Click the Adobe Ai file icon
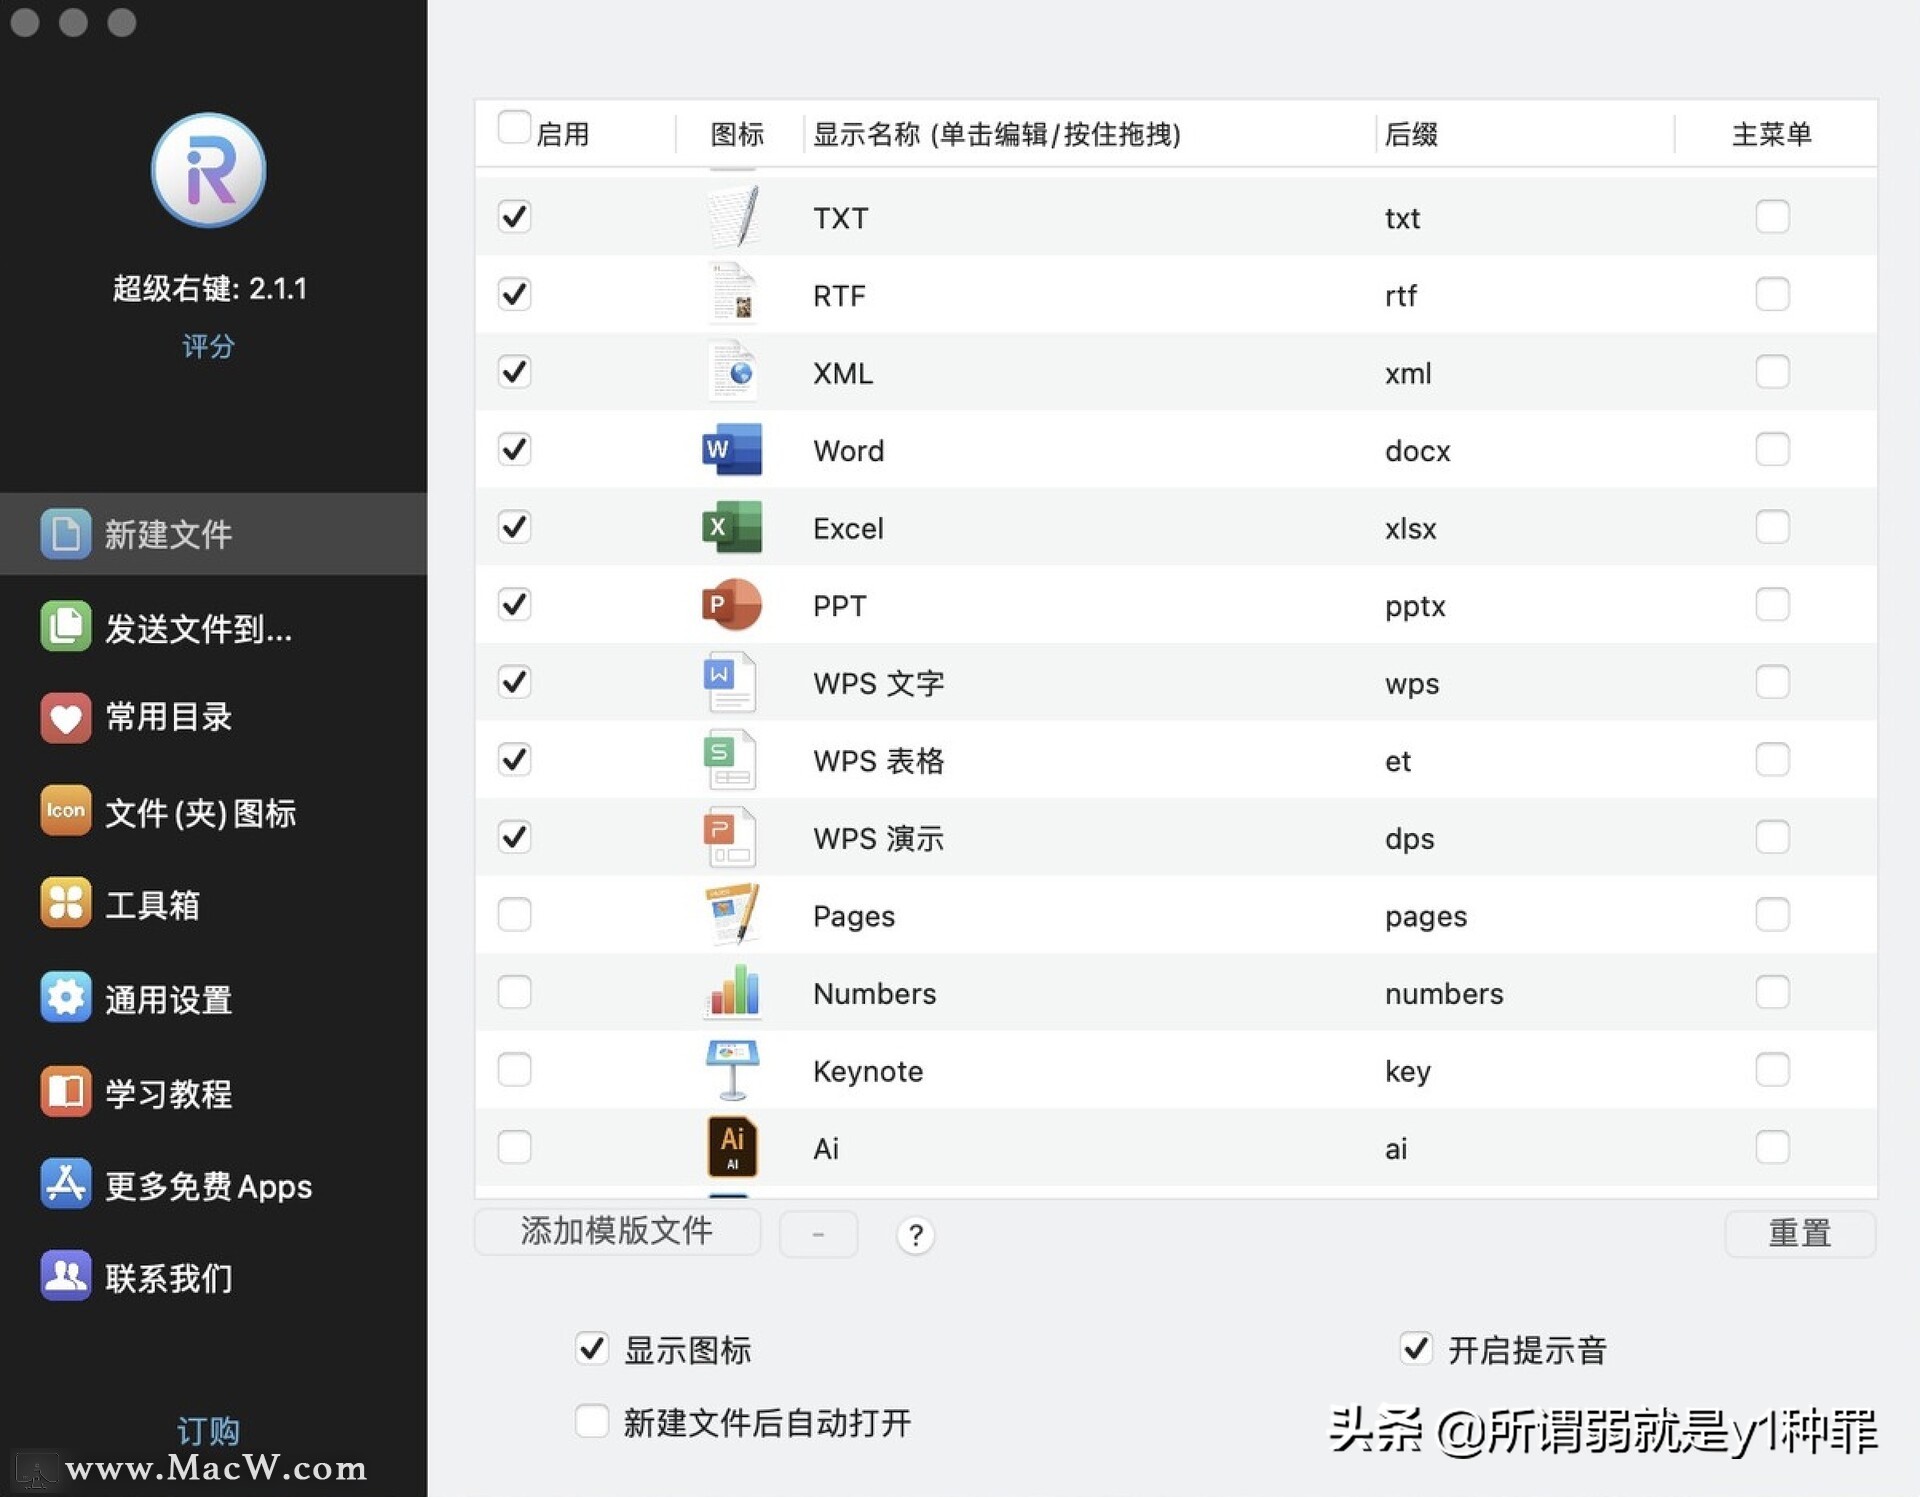The height and width of the screenshot is (1497, 1920). tap(733, 1146)
